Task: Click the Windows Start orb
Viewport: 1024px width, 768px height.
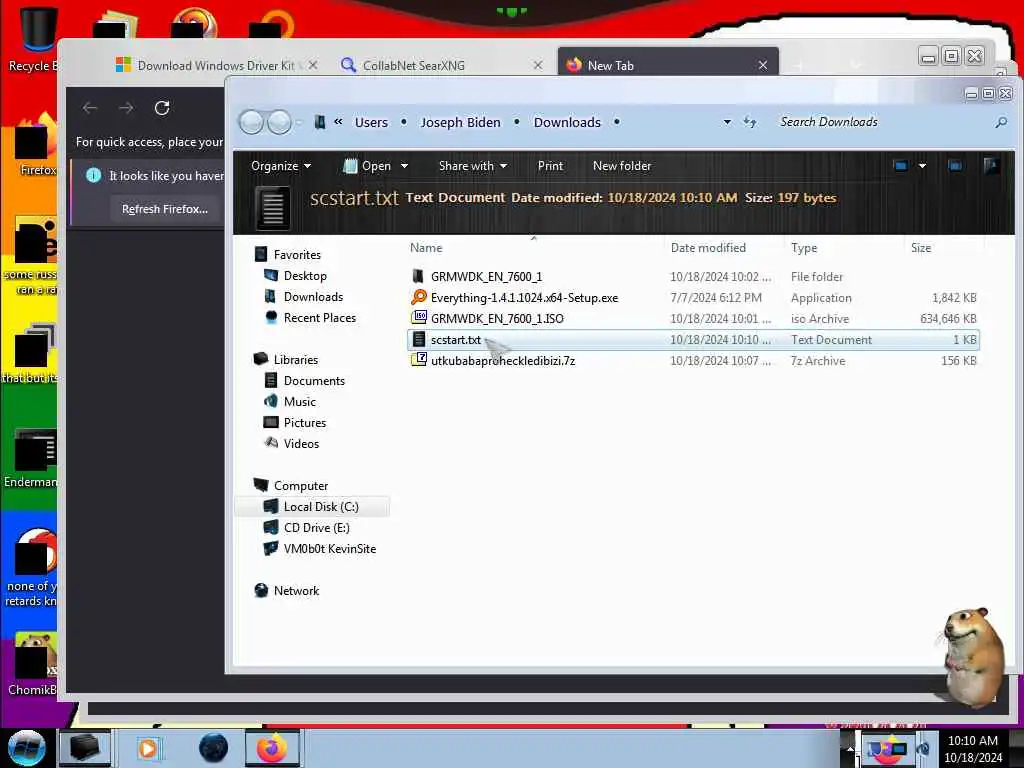Action: 26,748
